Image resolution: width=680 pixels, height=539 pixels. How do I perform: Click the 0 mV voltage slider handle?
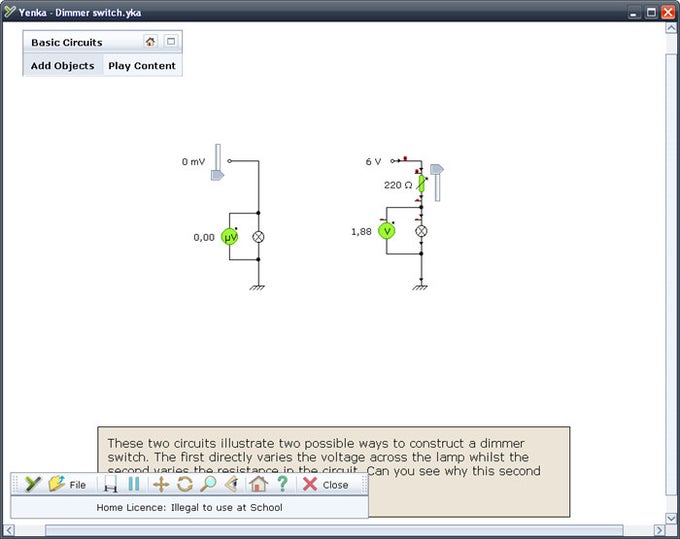[217, 175]
